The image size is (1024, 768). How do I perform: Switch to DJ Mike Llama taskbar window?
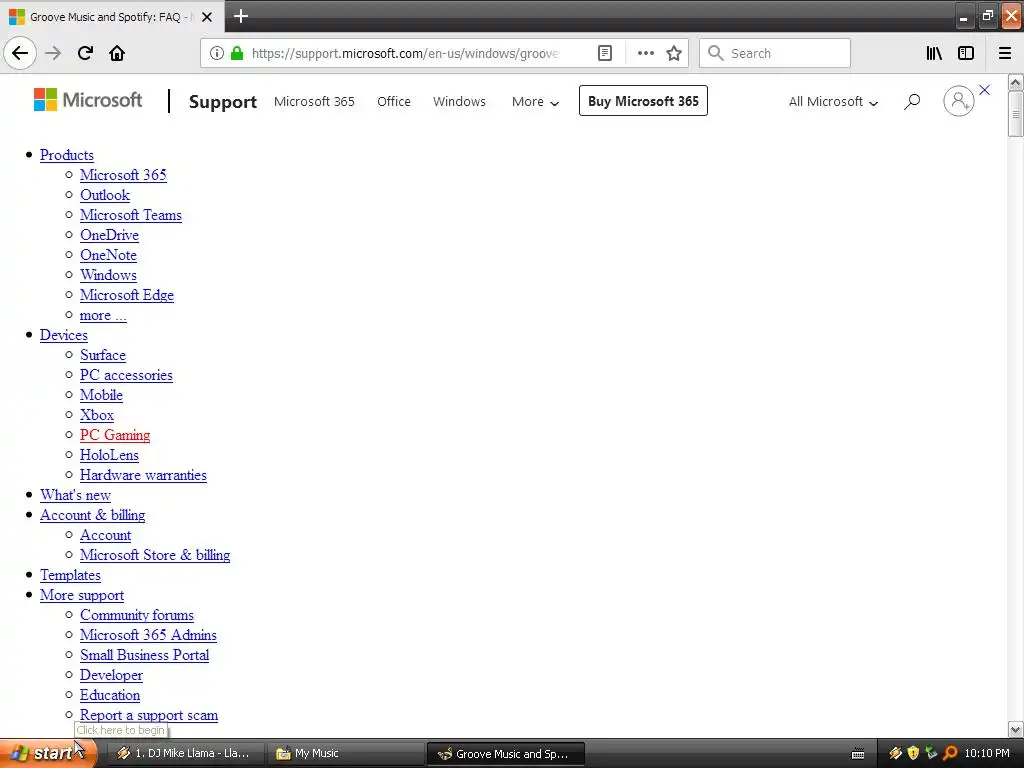click(x=185, y=754)
